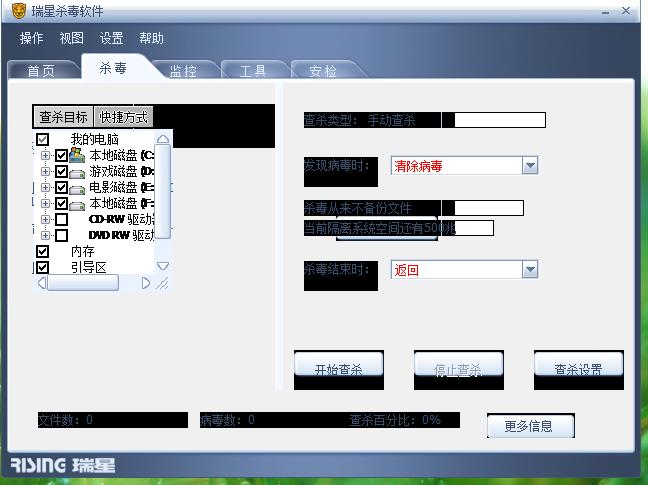Uncheck the 电影磁盘 E: checkbox
Image resolution: width=648 pixels, height=485 pixels.
[62, 187]
